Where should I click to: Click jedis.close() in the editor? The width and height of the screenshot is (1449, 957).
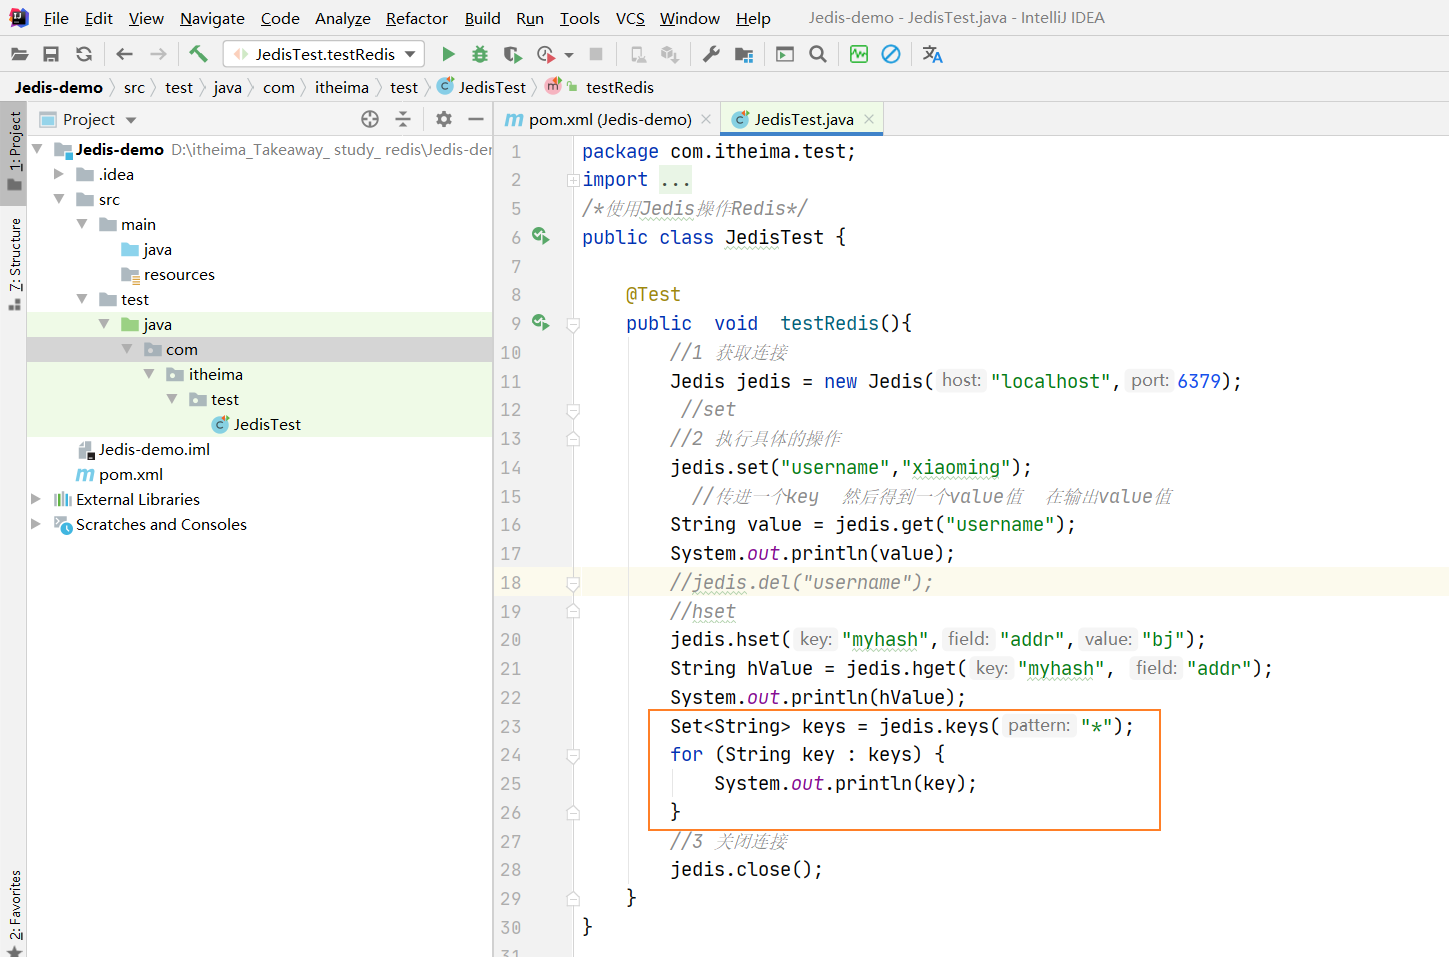[x=746, y=869]
